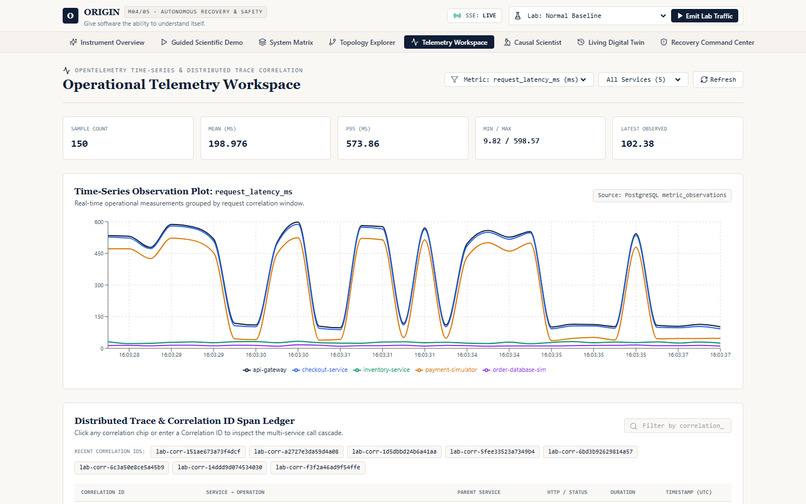Hide the payment-simulator series via the legend
Viewport: 806px width, 504px height.
[x=446, y=370]
